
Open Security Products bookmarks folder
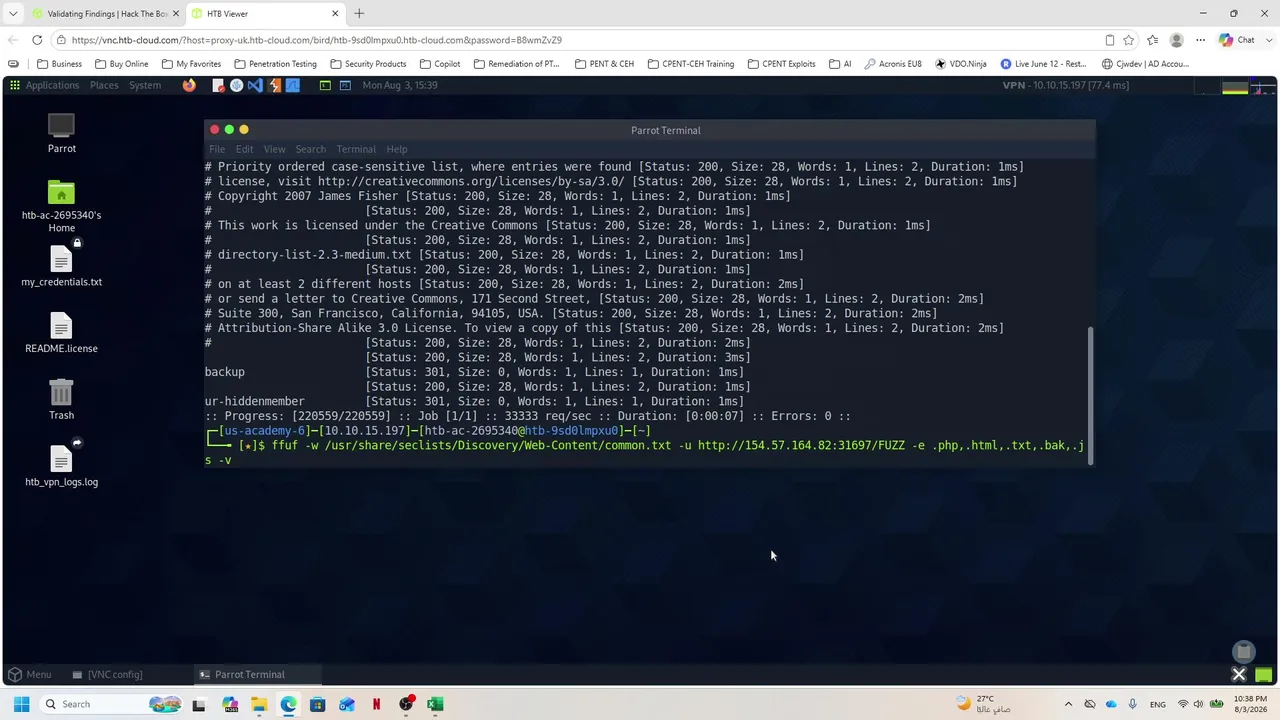[368, 64]
